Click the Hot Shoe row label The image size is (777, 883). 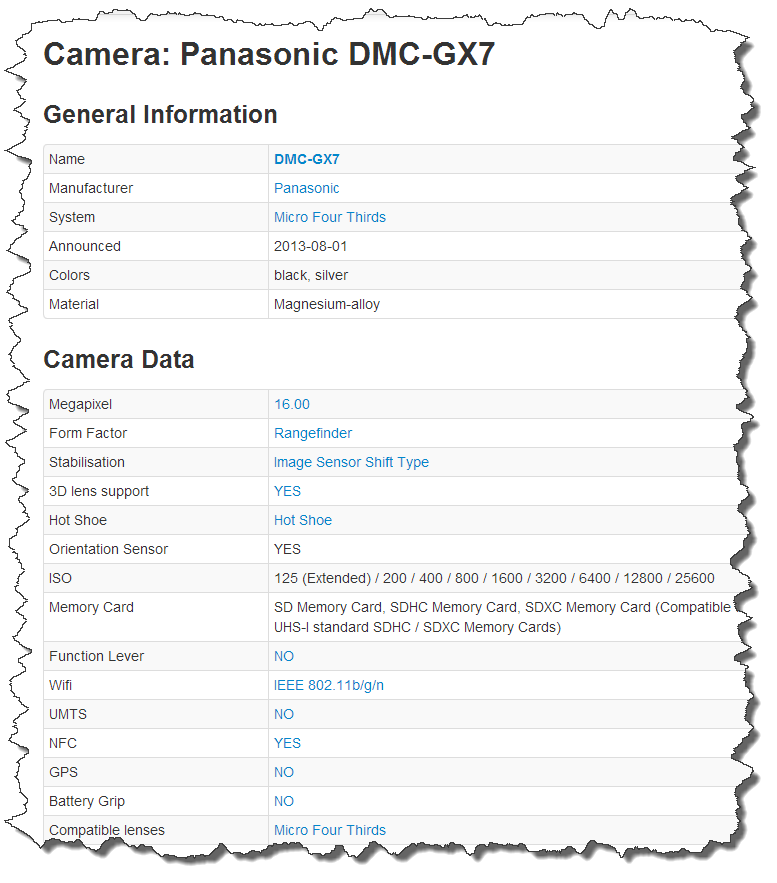[x=78, y=520]
